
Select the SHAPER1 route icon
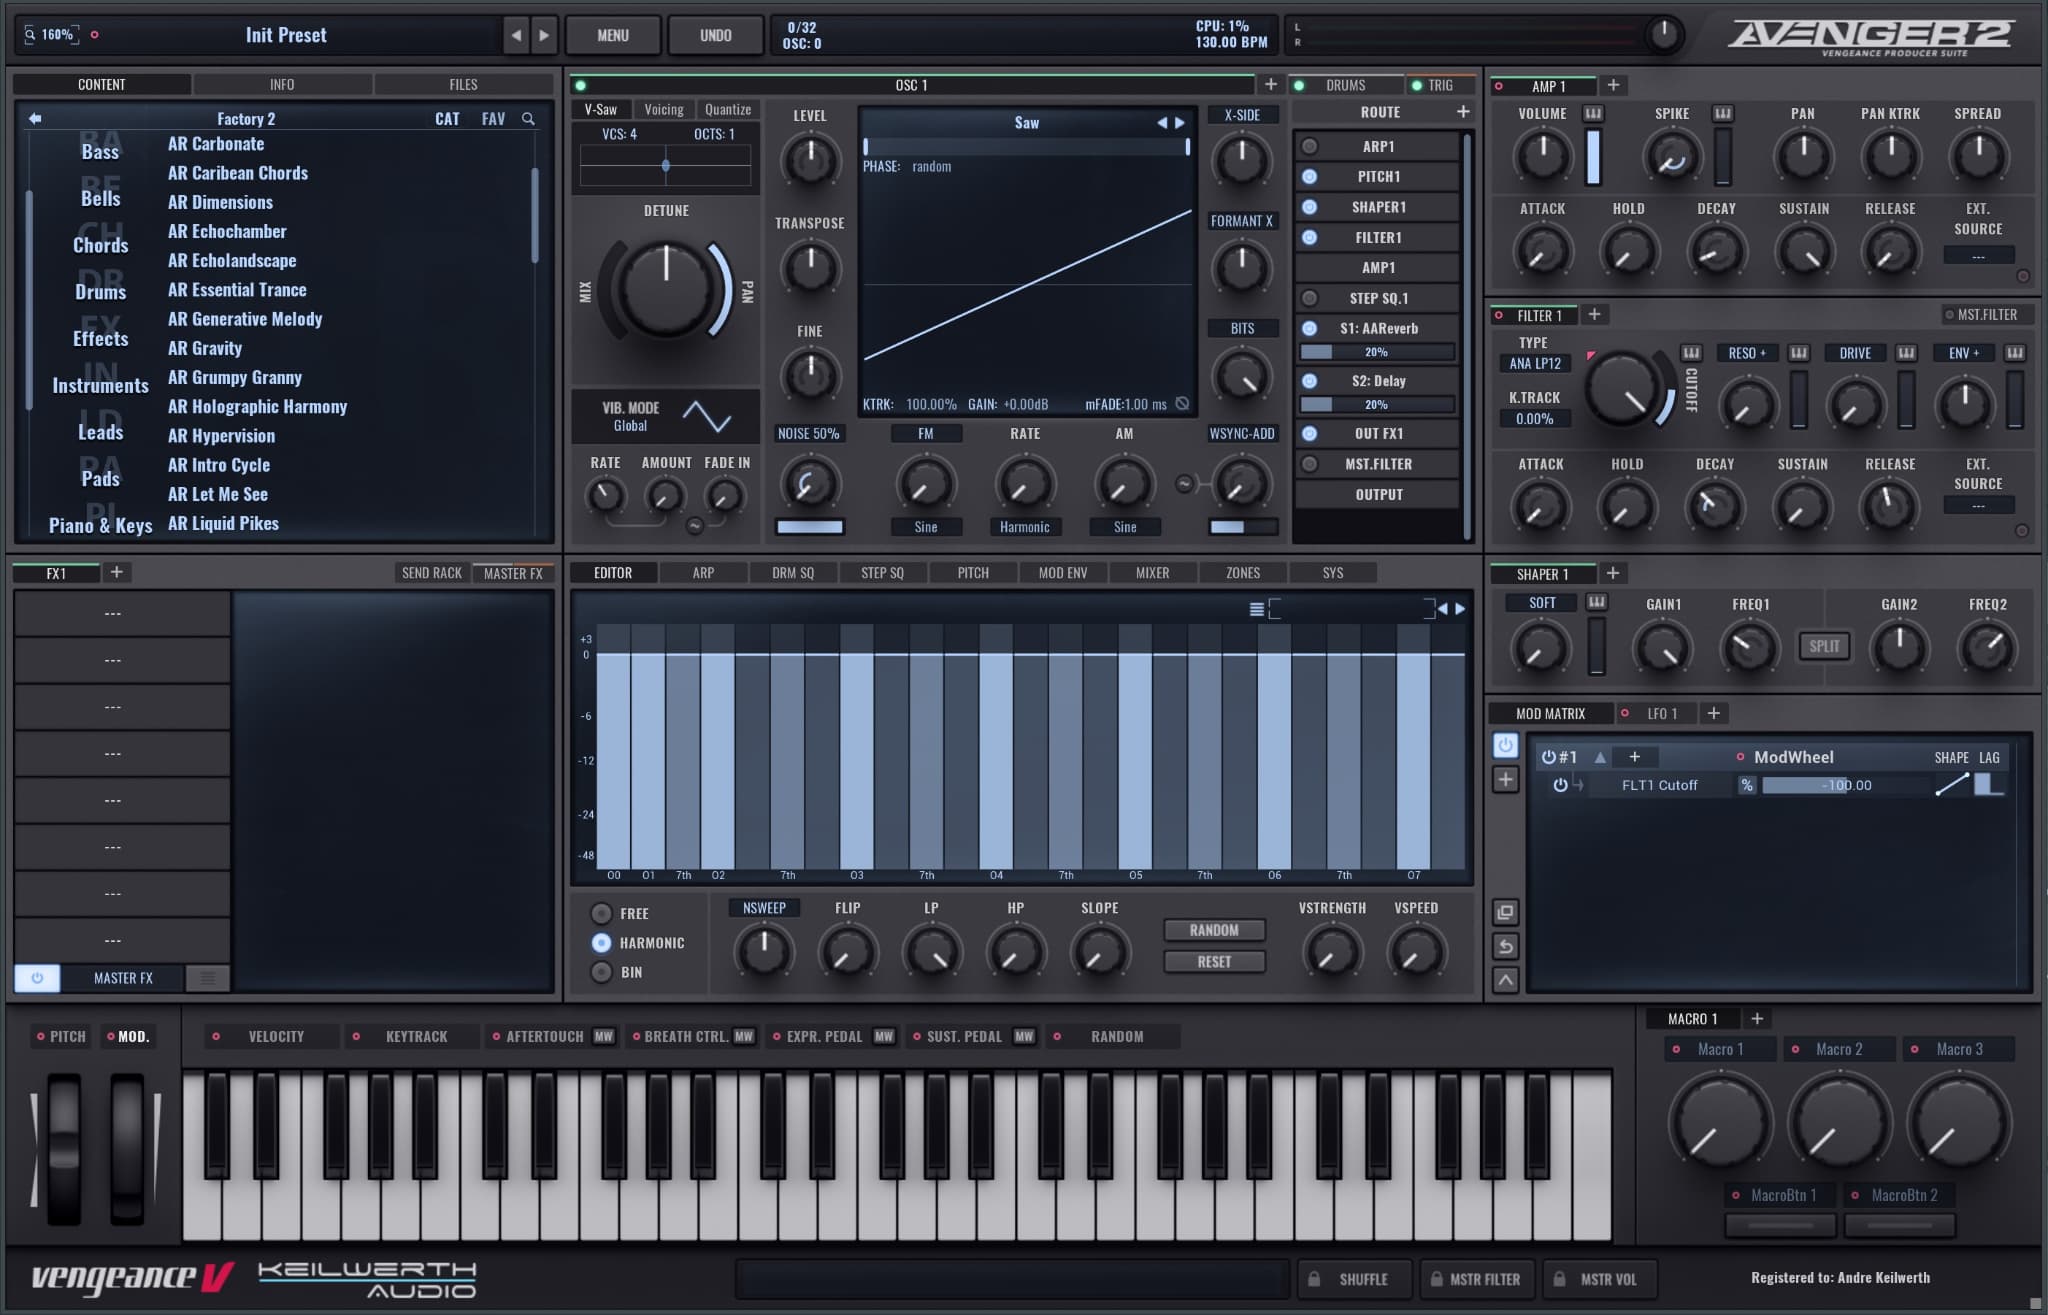tap(1311, 206)
